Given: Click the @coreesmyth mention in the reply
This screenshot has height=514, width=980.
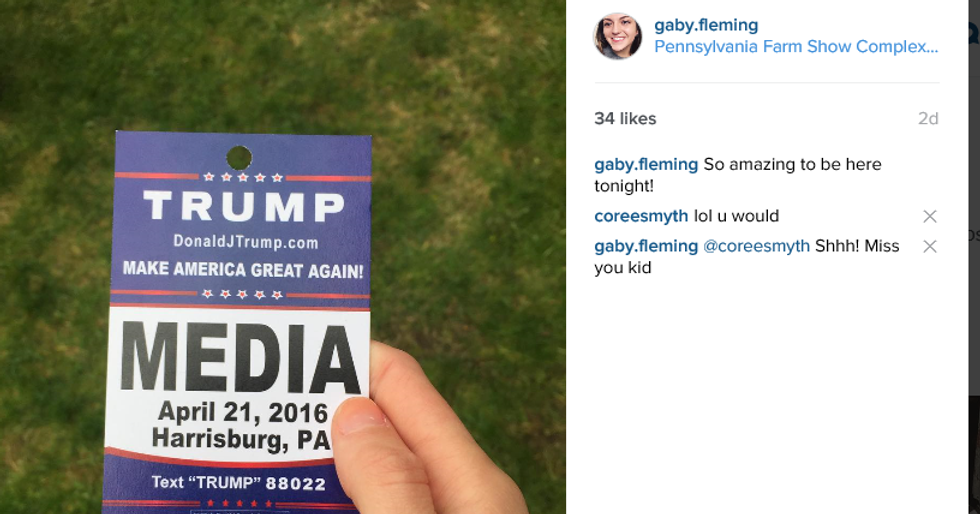Looking at the screenshot, I should [756, 247].
